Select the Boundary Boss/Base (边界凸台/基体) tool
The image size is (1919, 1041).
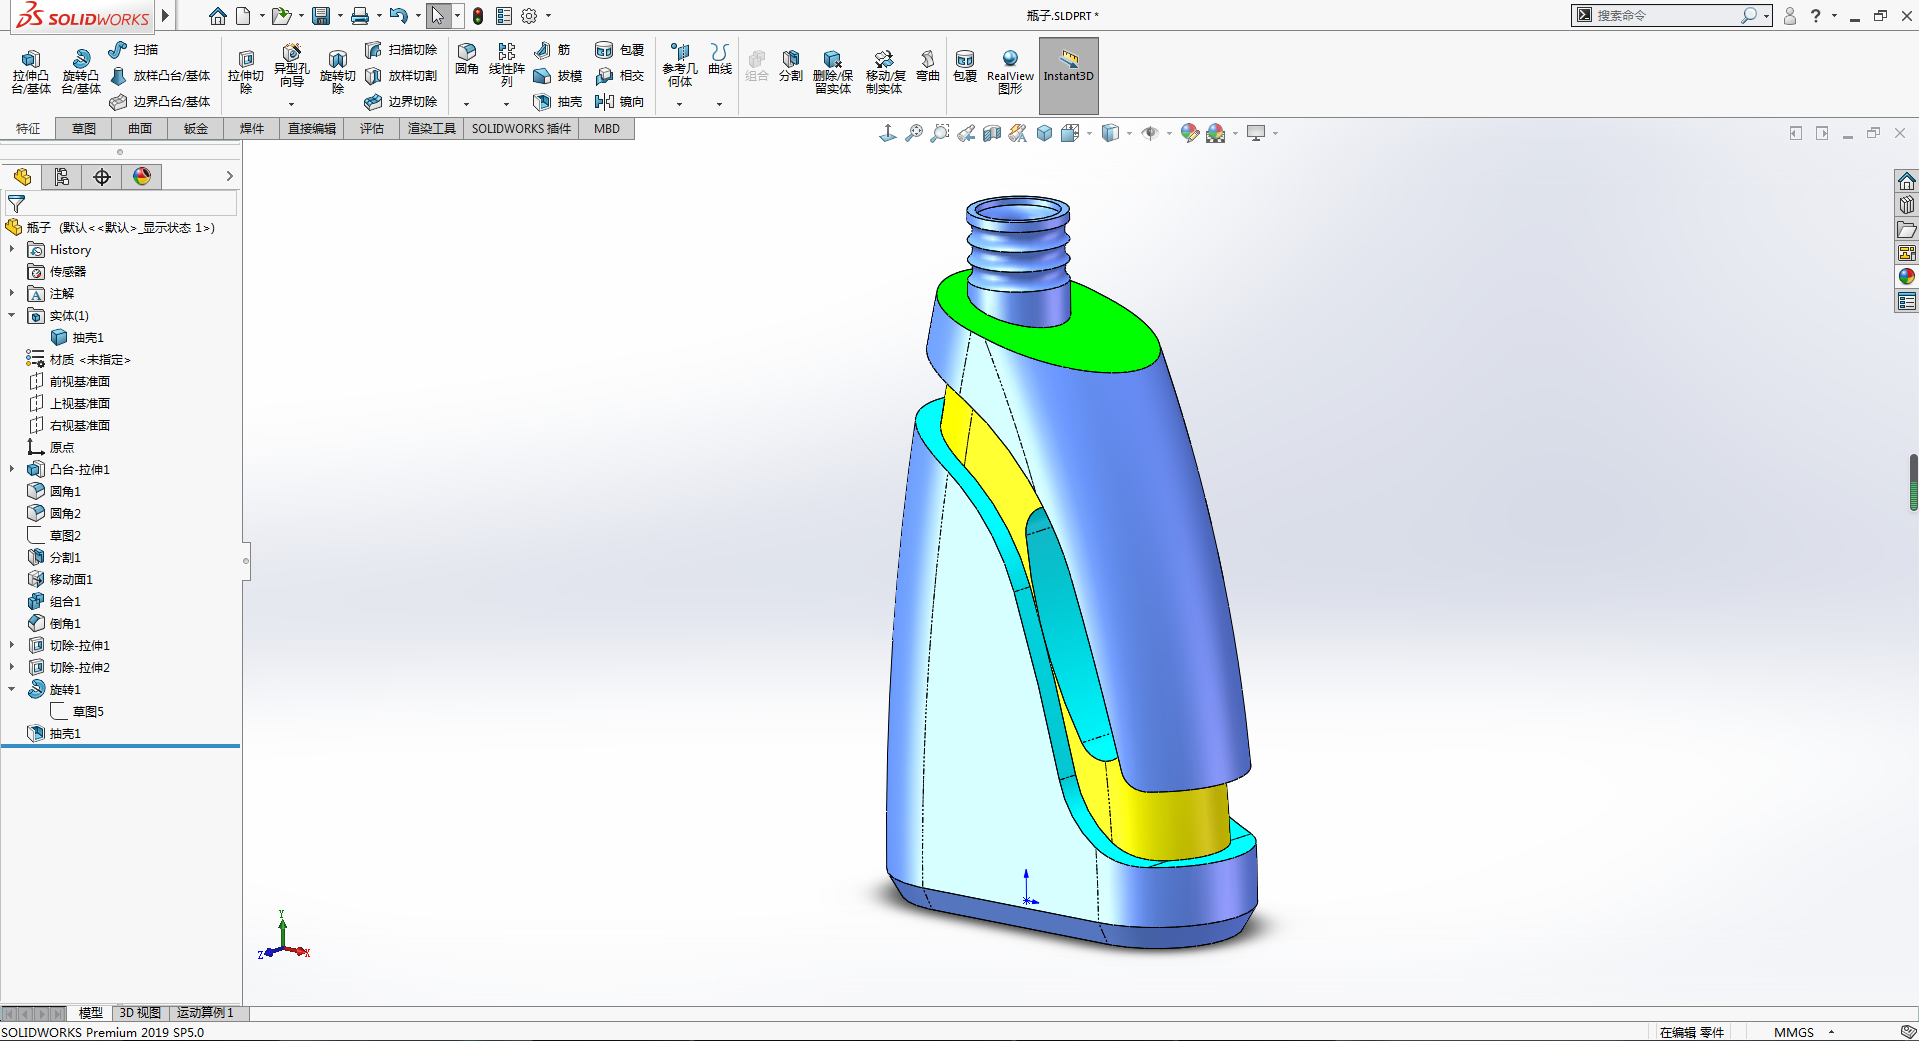tap(160, 101)
